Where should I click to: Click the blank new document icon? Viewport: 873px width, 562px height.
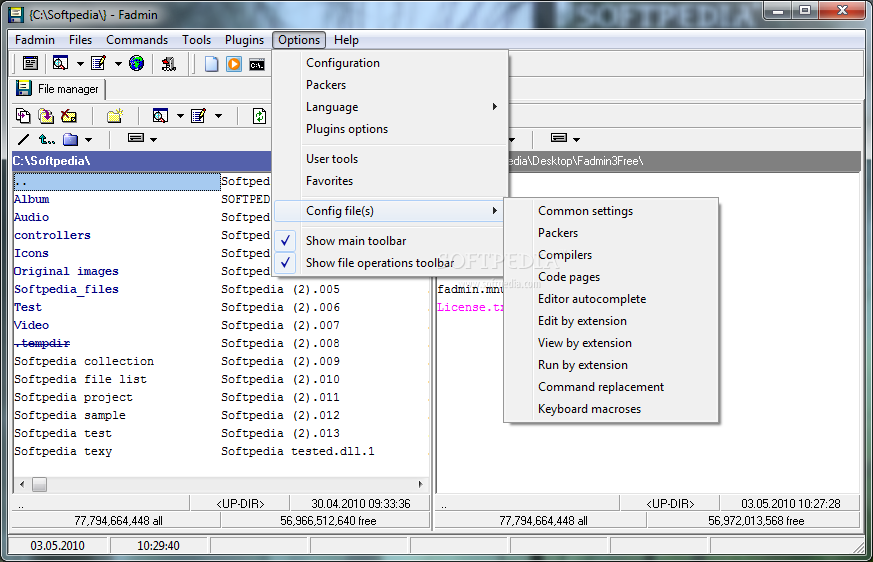click(x=212, y=64)
